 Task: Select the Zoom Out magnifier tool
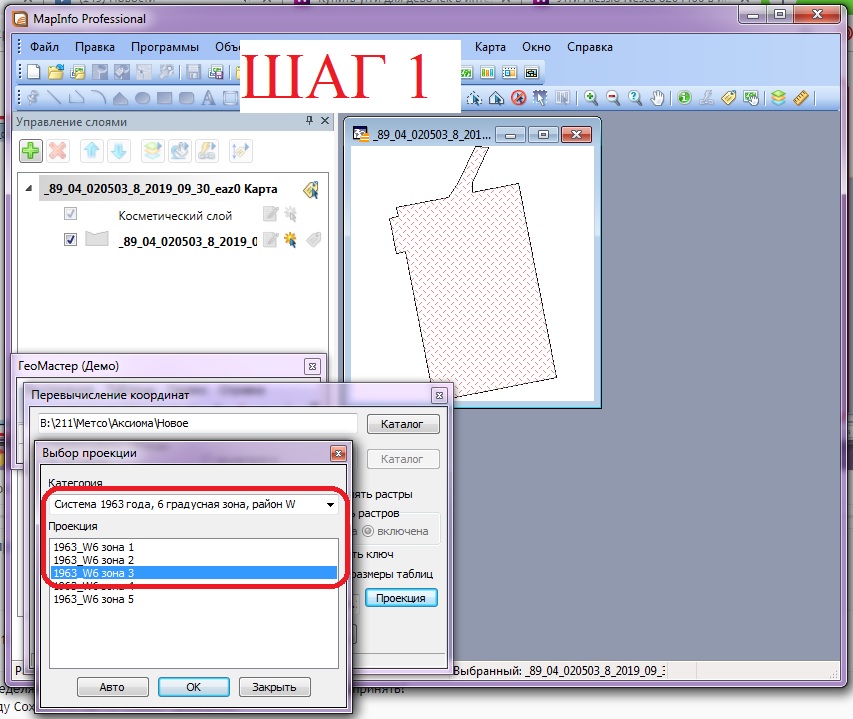click(x=612, y=98)
